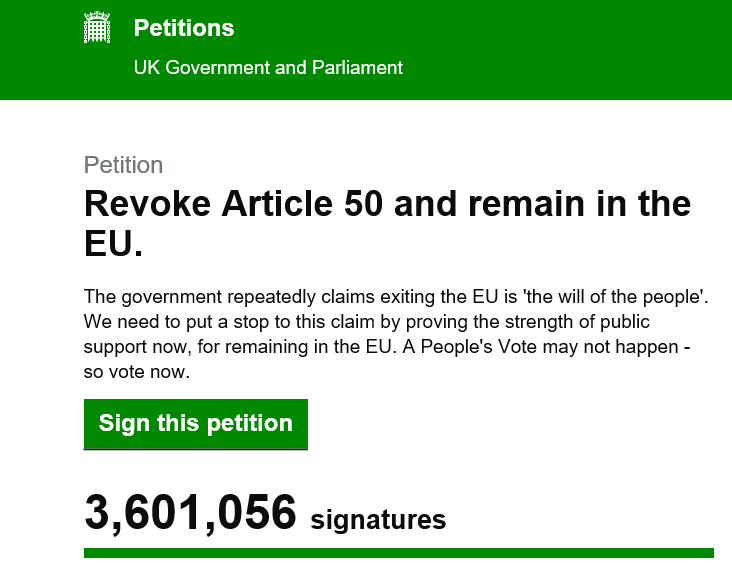Click the grey 'Petition' label above title
Image resolution: width=732 pixels, height=572 pixels.
(123, 165)
